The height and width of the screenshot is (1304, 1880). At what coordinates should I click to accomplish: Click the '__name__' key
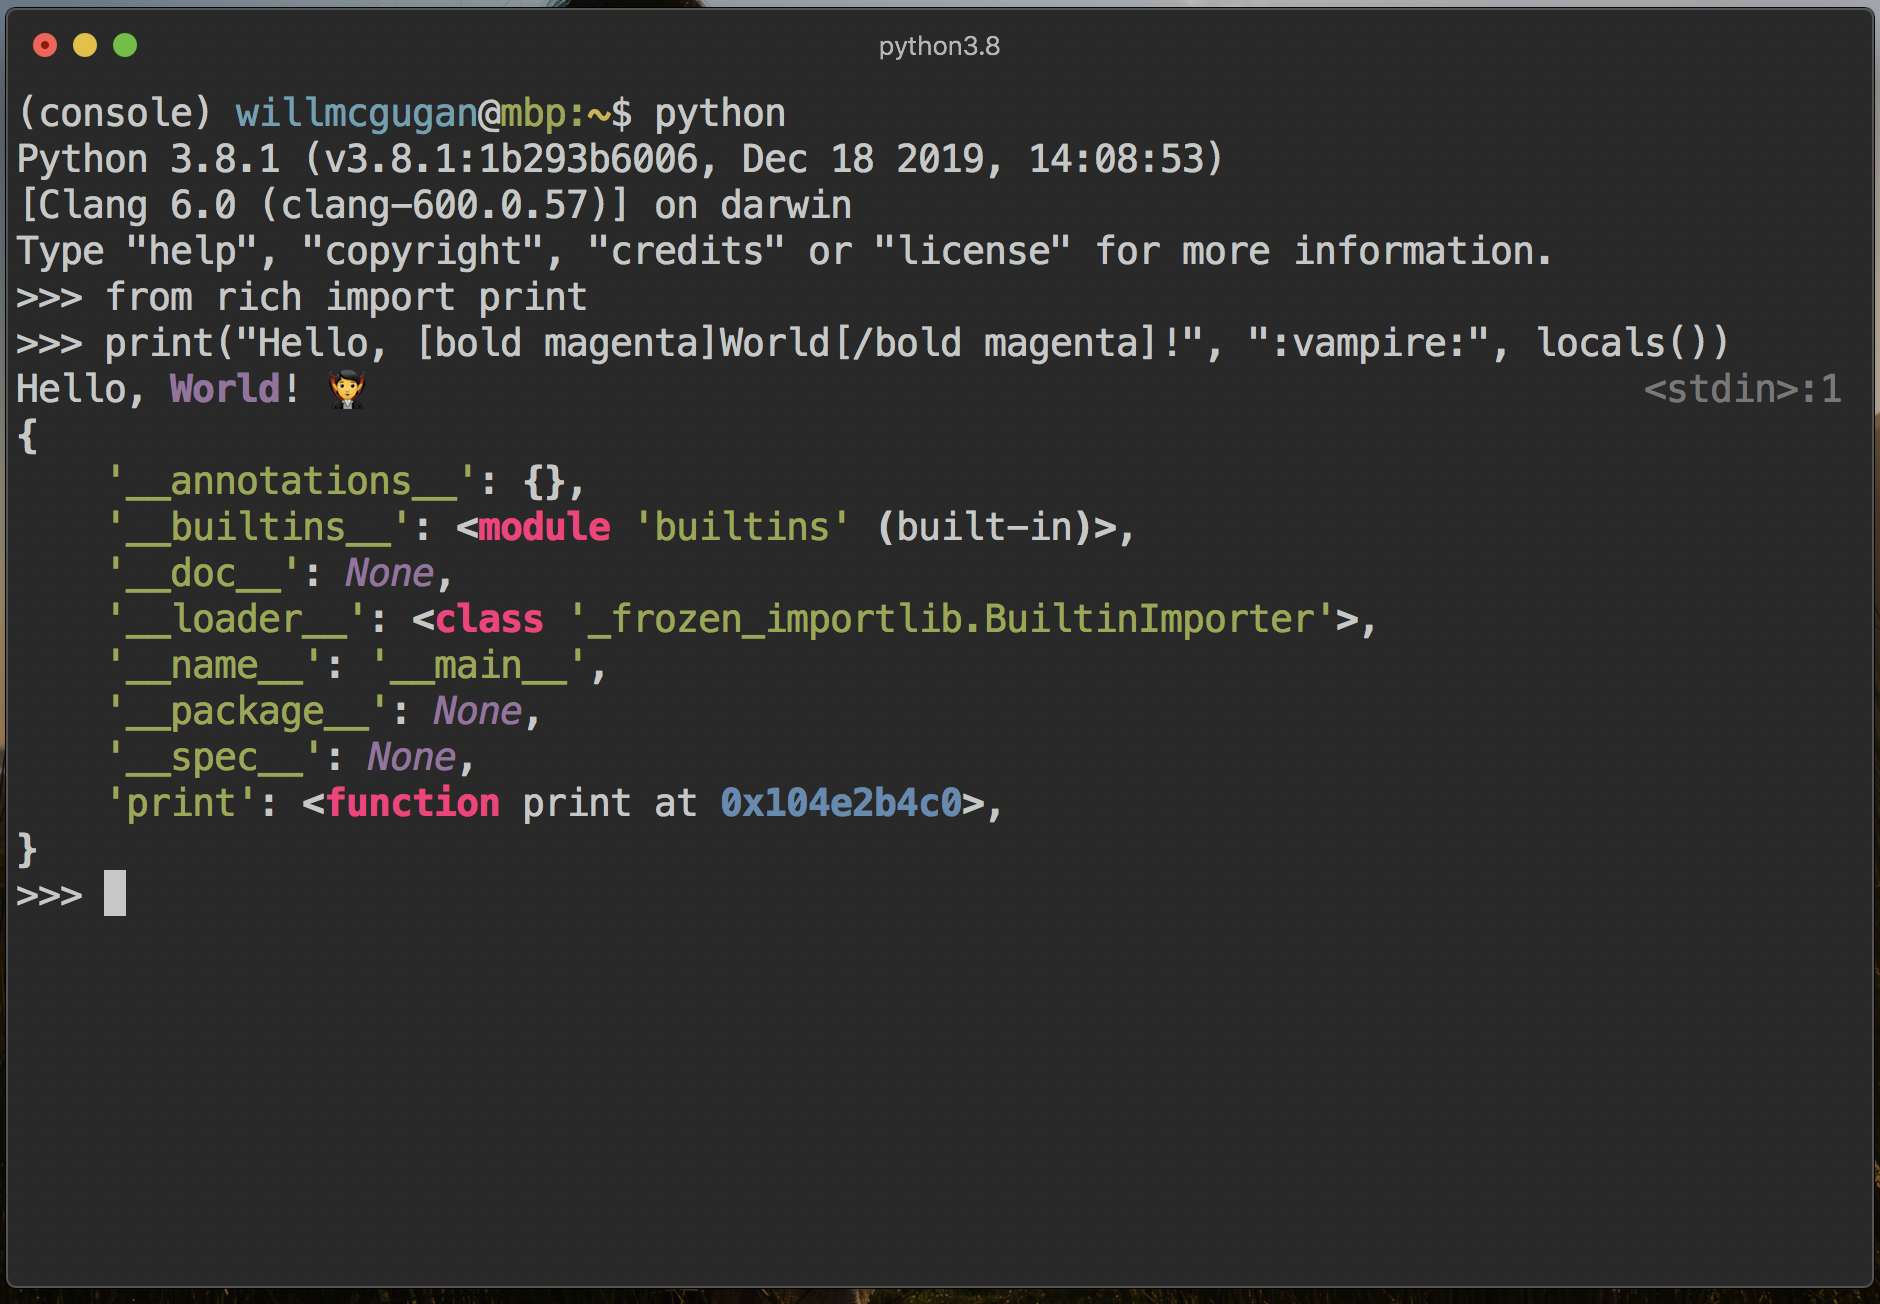click(214, 665)
